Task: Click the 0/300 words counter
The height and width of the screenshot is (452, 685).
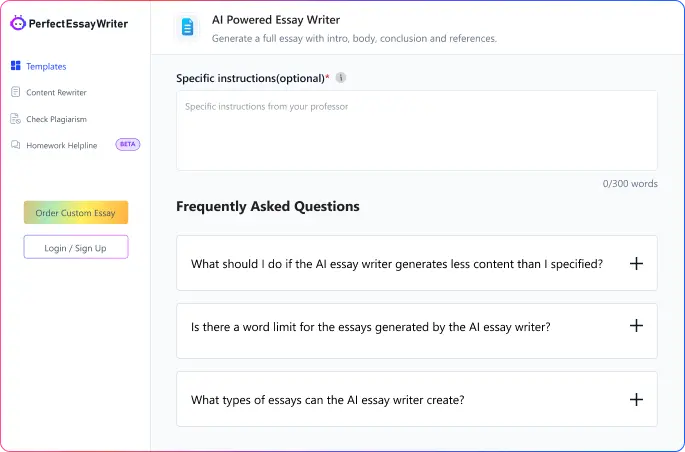Action: click(x=629, y=184)
